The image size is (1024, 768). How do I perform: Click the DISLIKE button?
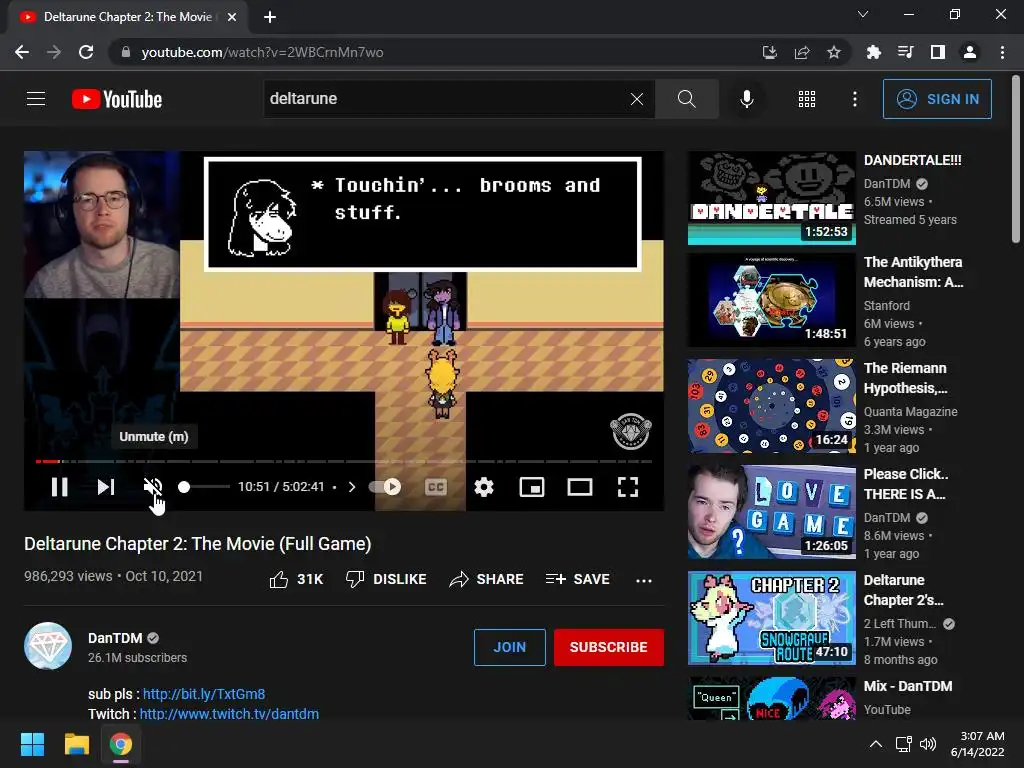(x=386, y=579)
